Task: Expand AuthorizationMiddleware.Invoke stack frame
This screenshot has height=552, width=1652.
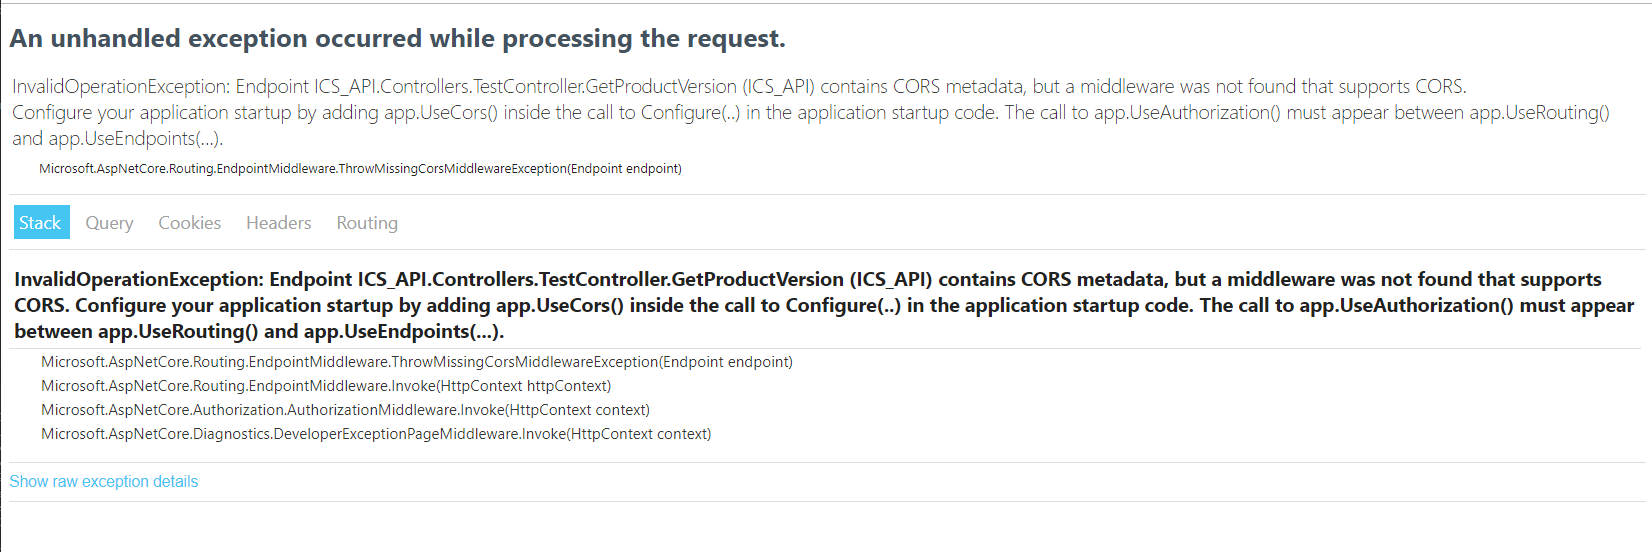Action: pos(345,410)
